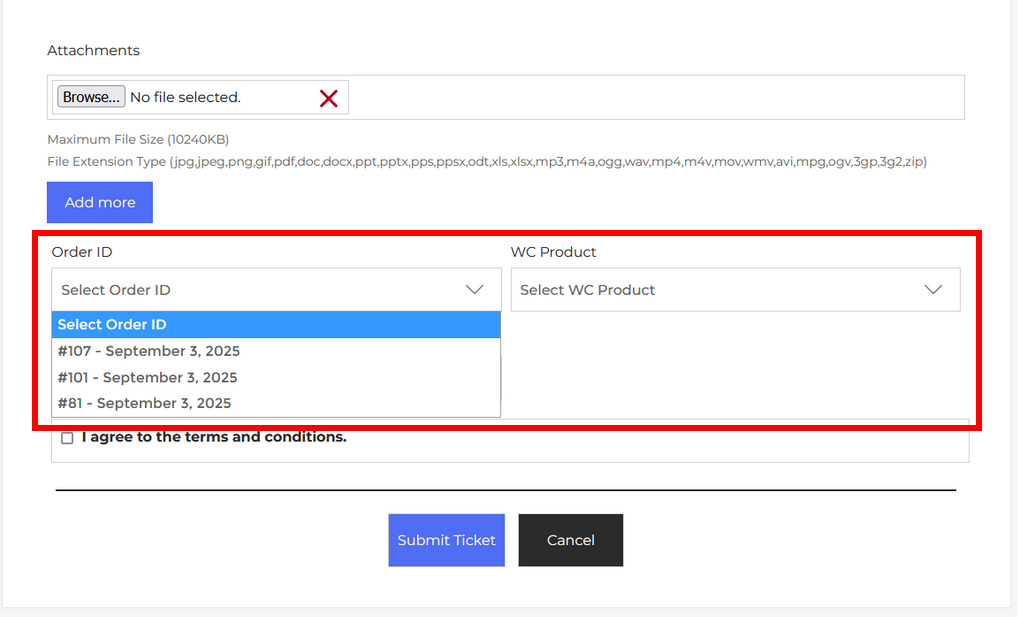Click the red X remove attachment icon

328,98
